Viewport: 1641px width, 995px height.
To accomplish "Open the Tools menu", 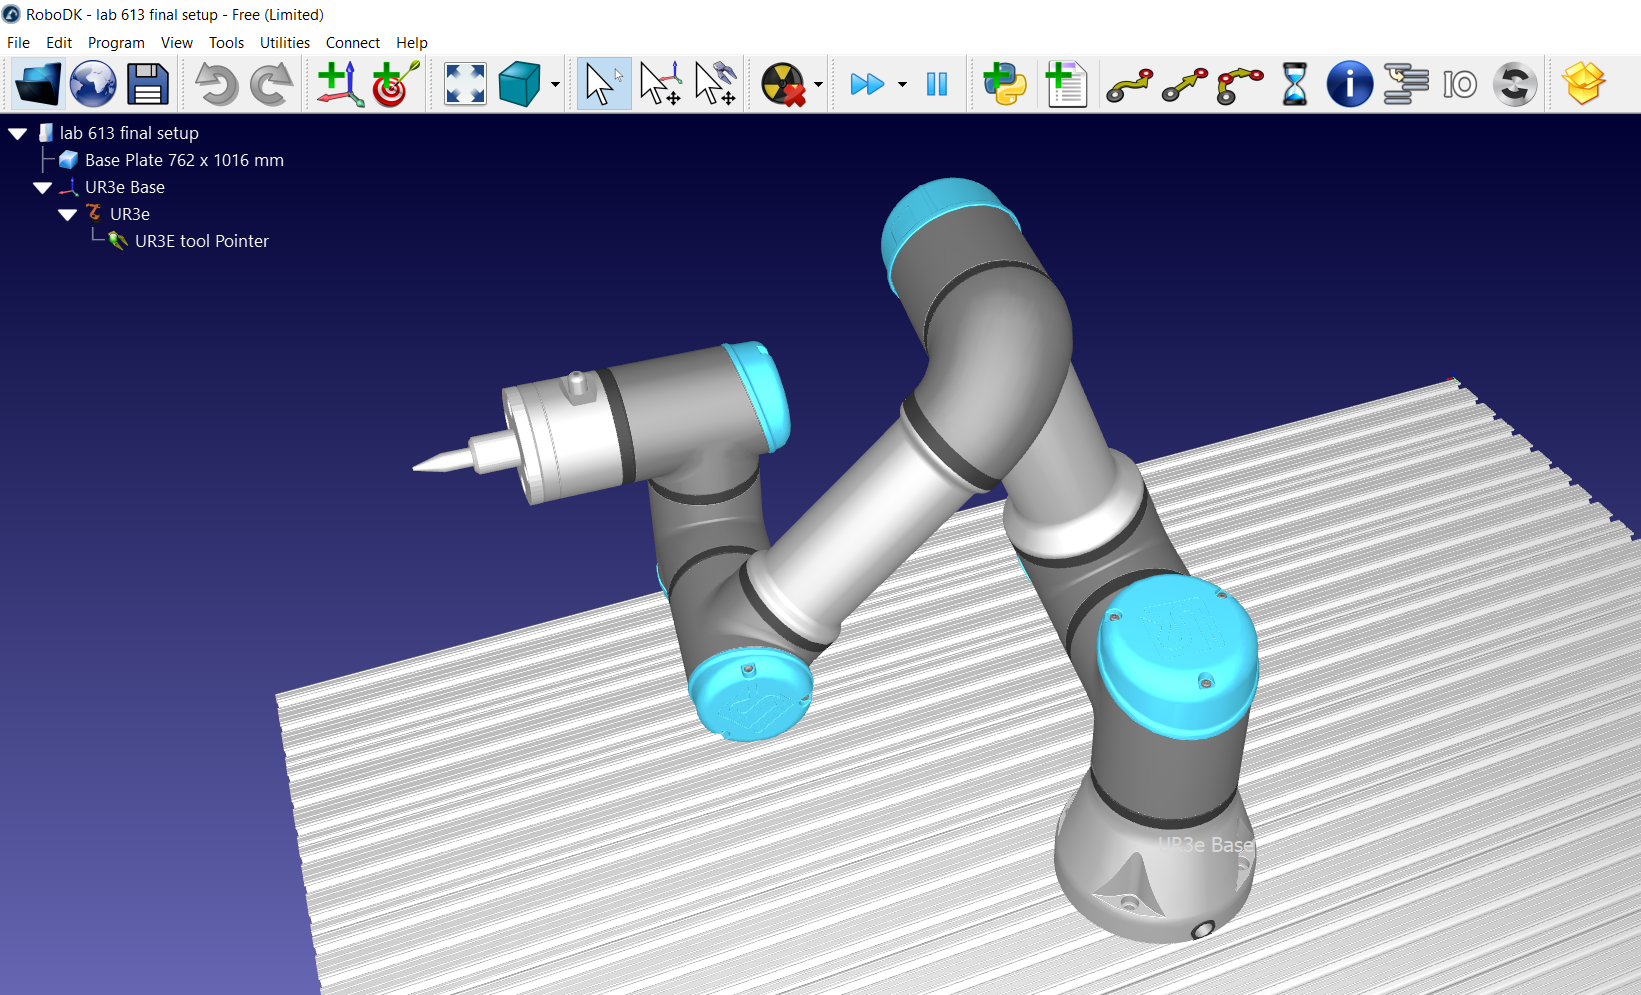I will pyautogui.click(x=226, y=42).
